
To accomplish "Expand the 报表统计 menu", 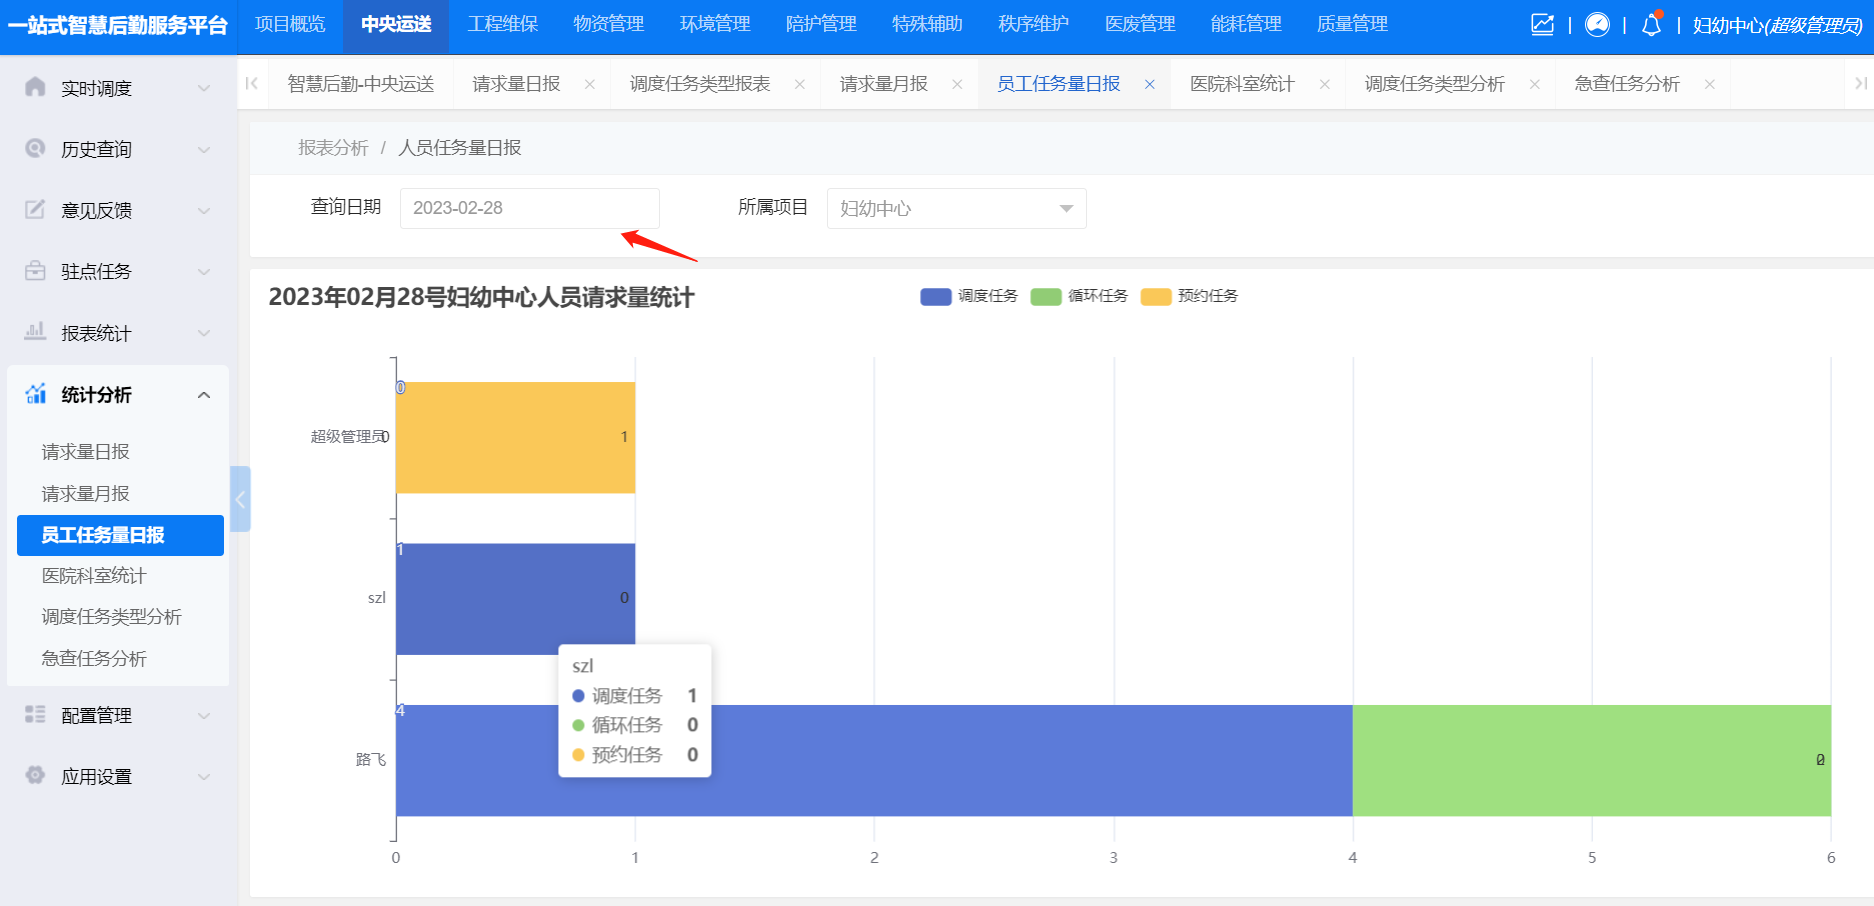I will pos(204,333).
